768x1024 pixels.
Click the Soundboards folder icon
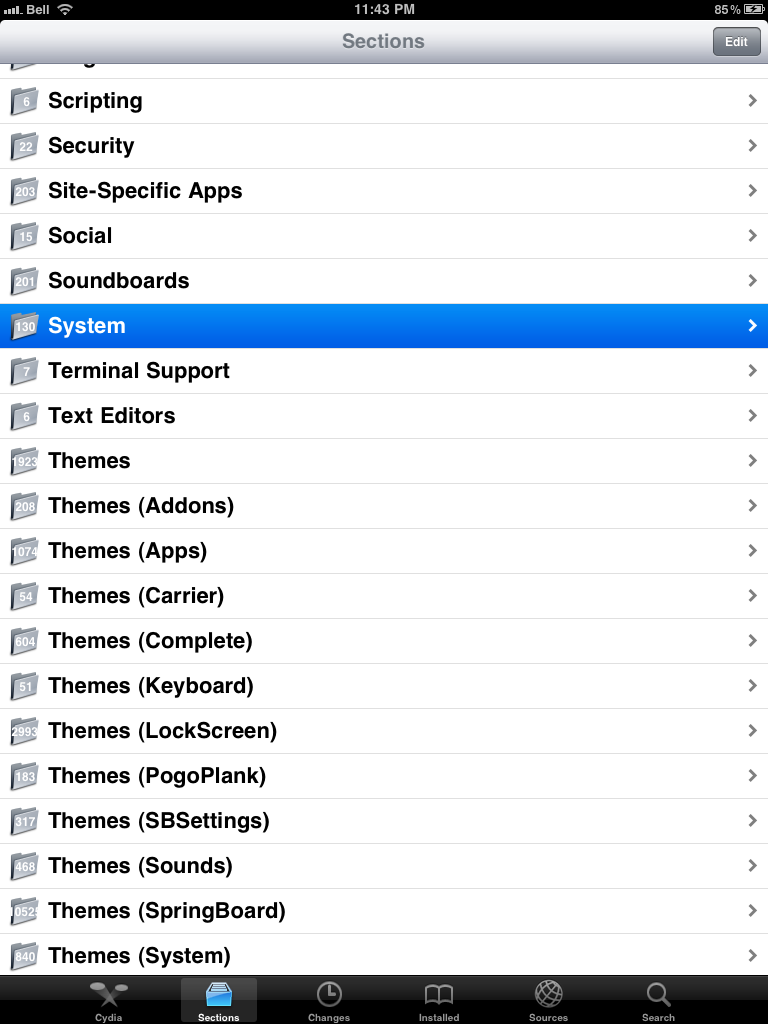pyautogui.click(x=24, y=281)
